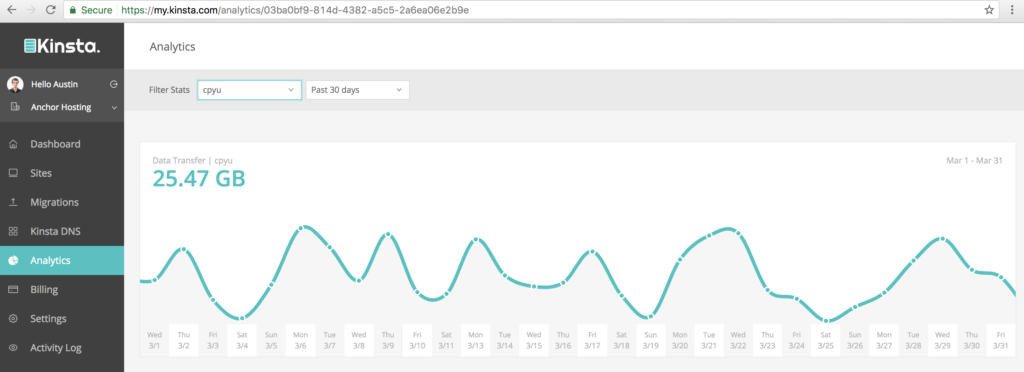This screenshot has width=1024, height=372.
Task: Click the Thu 3/16 axis label
Action: coord(564,339)
